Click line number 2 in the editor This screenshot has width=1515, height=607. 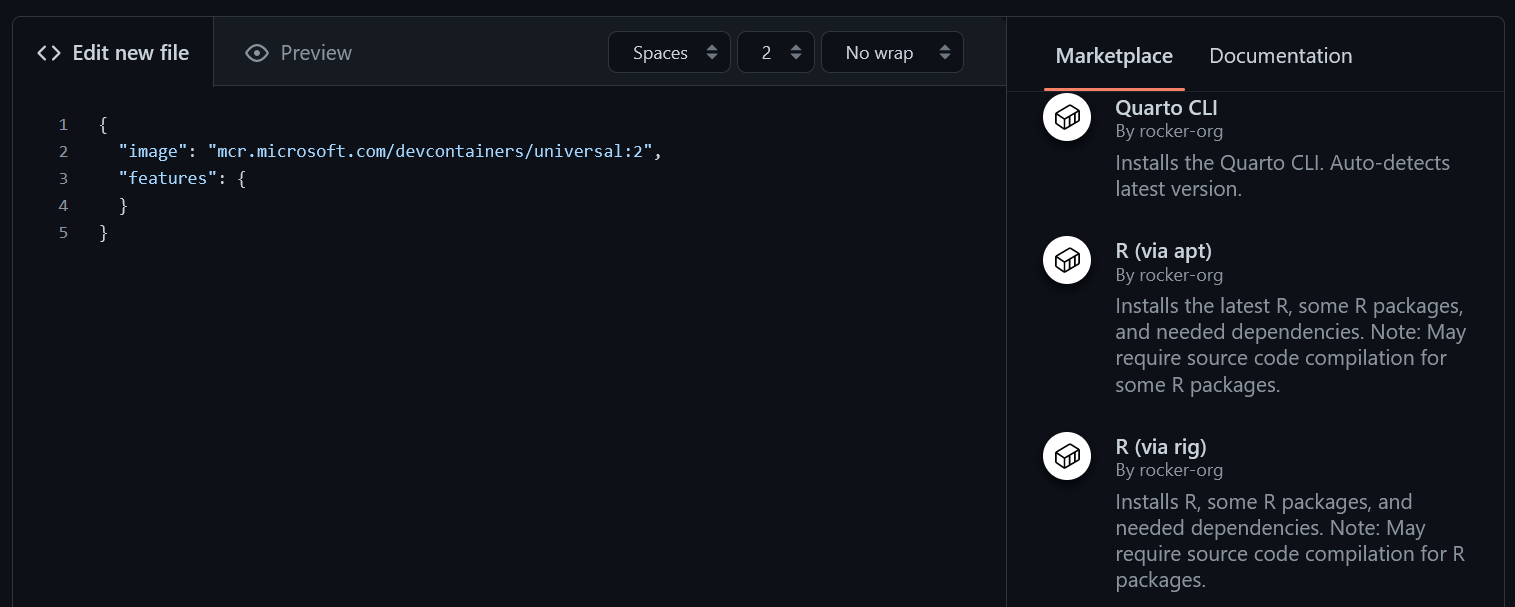[63, 151]
